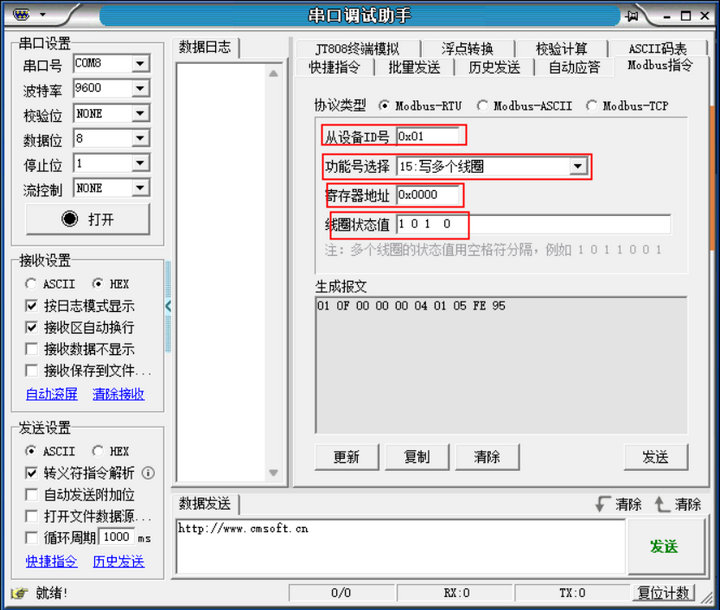Screen dimensions: 720x610
Task: Switch to 历史发送 tab
Action: (494, 68)
